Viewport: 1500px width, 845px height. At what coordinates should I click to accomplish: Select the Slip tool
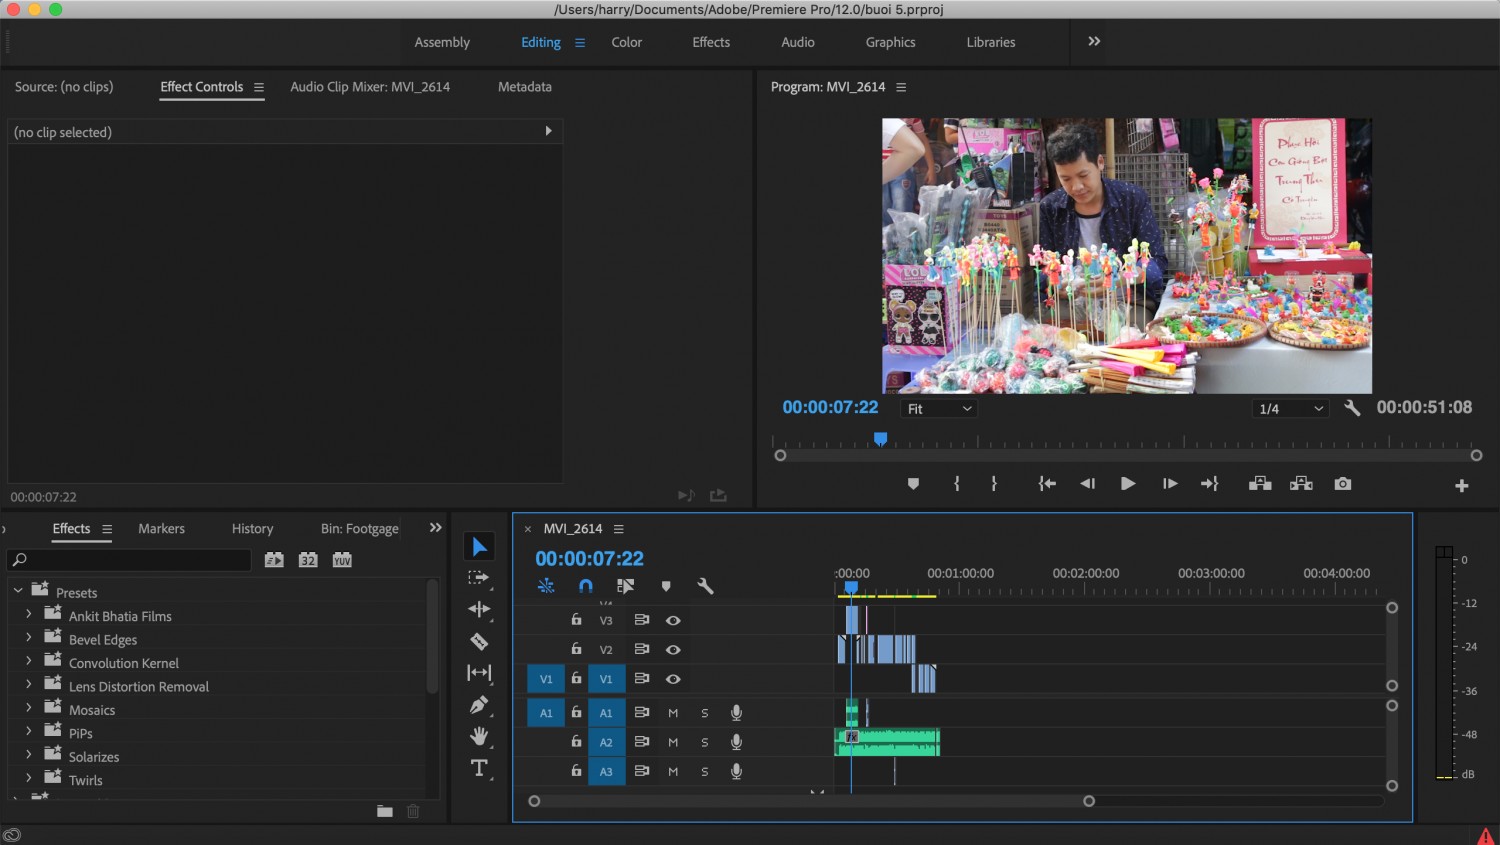(479, 673)
